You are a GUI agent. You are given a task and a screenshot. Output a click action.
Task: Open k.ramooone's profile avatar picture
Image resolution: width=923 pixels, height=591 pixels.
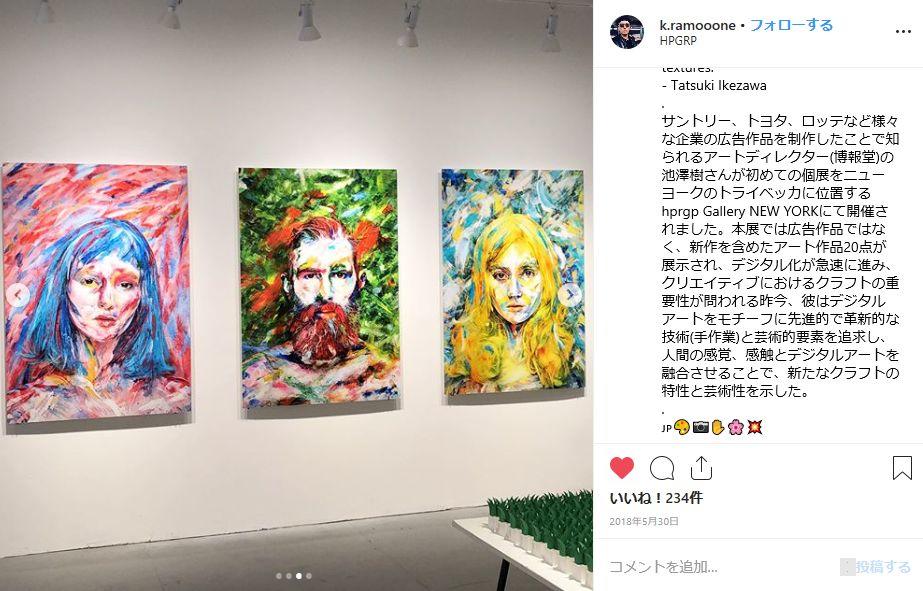pos(626,32)
